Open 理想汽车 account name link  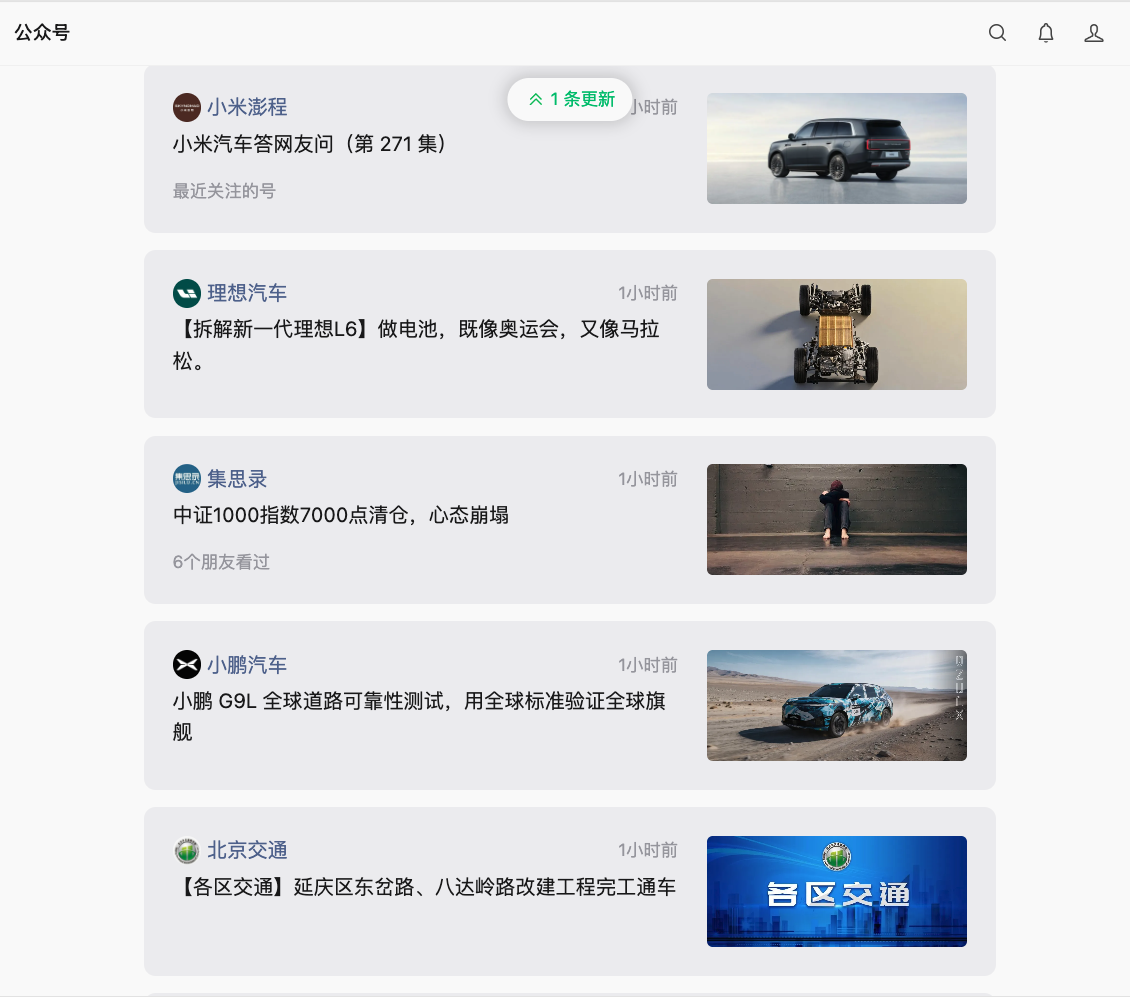coord(247,293)
